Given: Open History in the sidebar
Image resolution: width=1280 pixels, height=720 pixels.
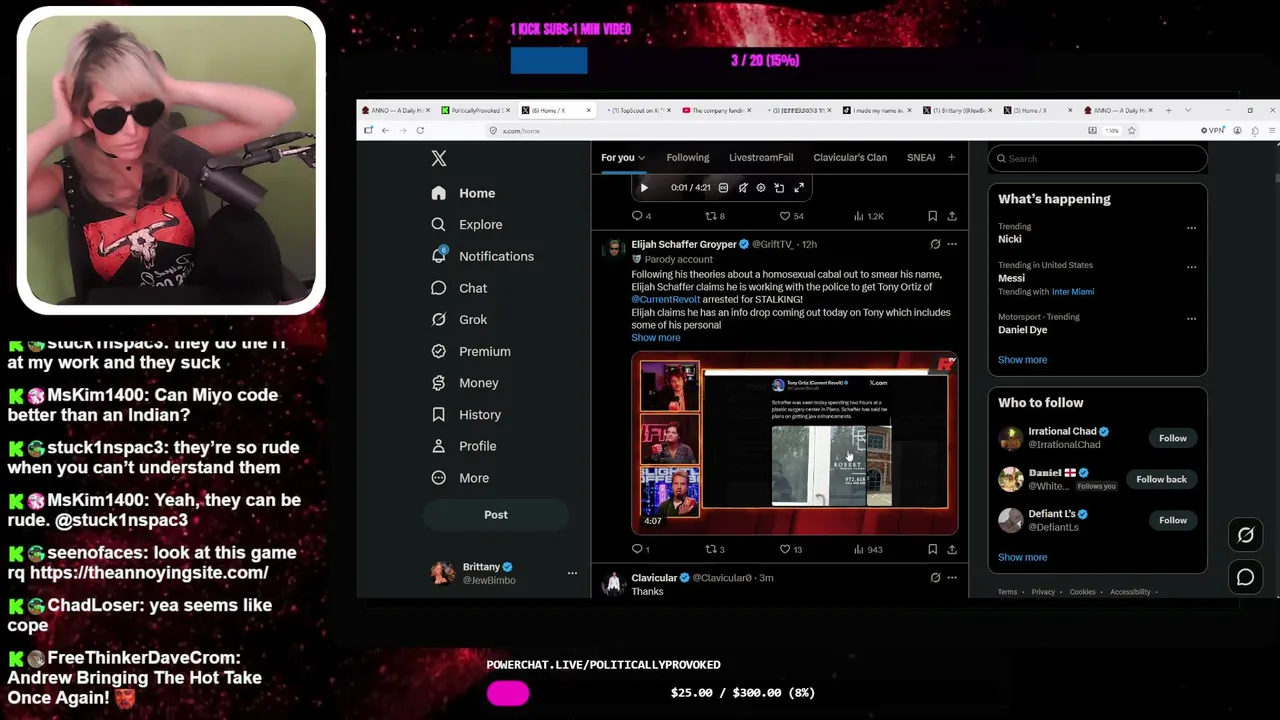Looking at the screenshot, I should tap(466, 415).
